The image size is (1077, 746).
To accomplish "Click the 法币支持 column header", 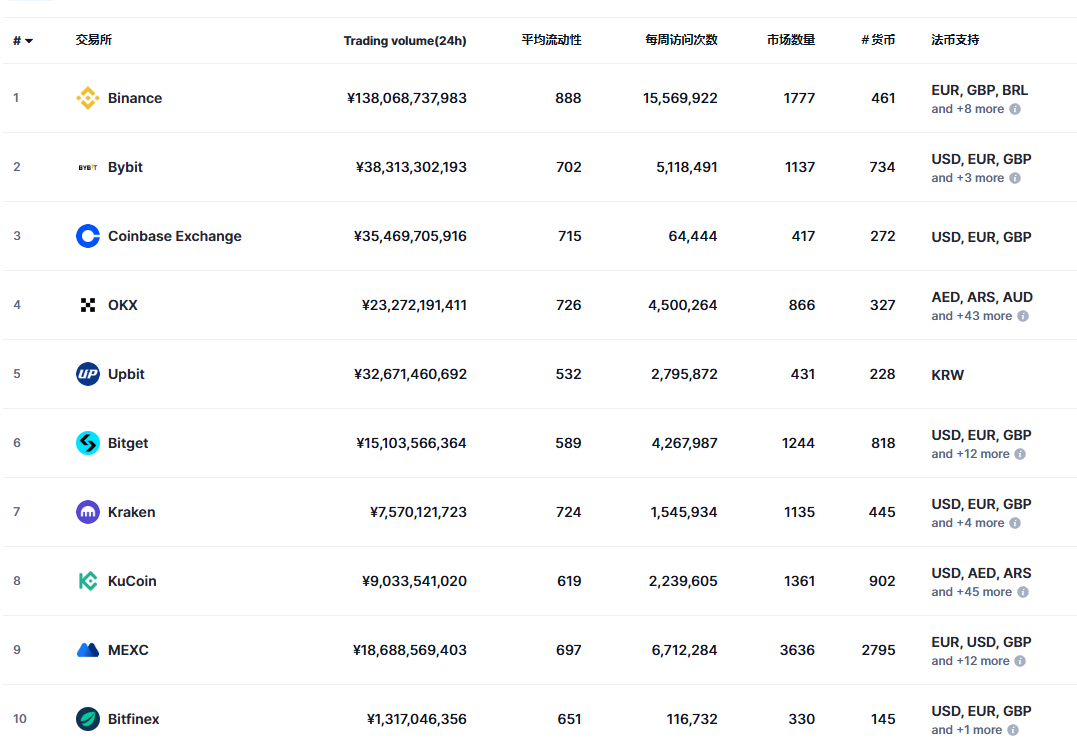I will [955, 40].
